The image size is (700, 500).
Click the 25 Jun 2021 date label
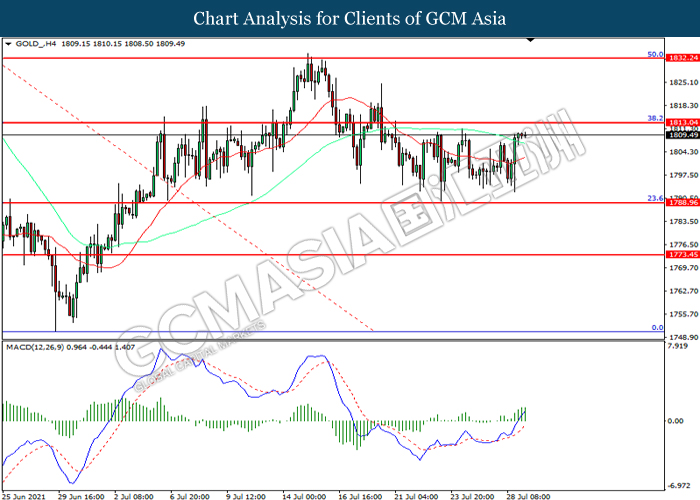tap(23, 494)
